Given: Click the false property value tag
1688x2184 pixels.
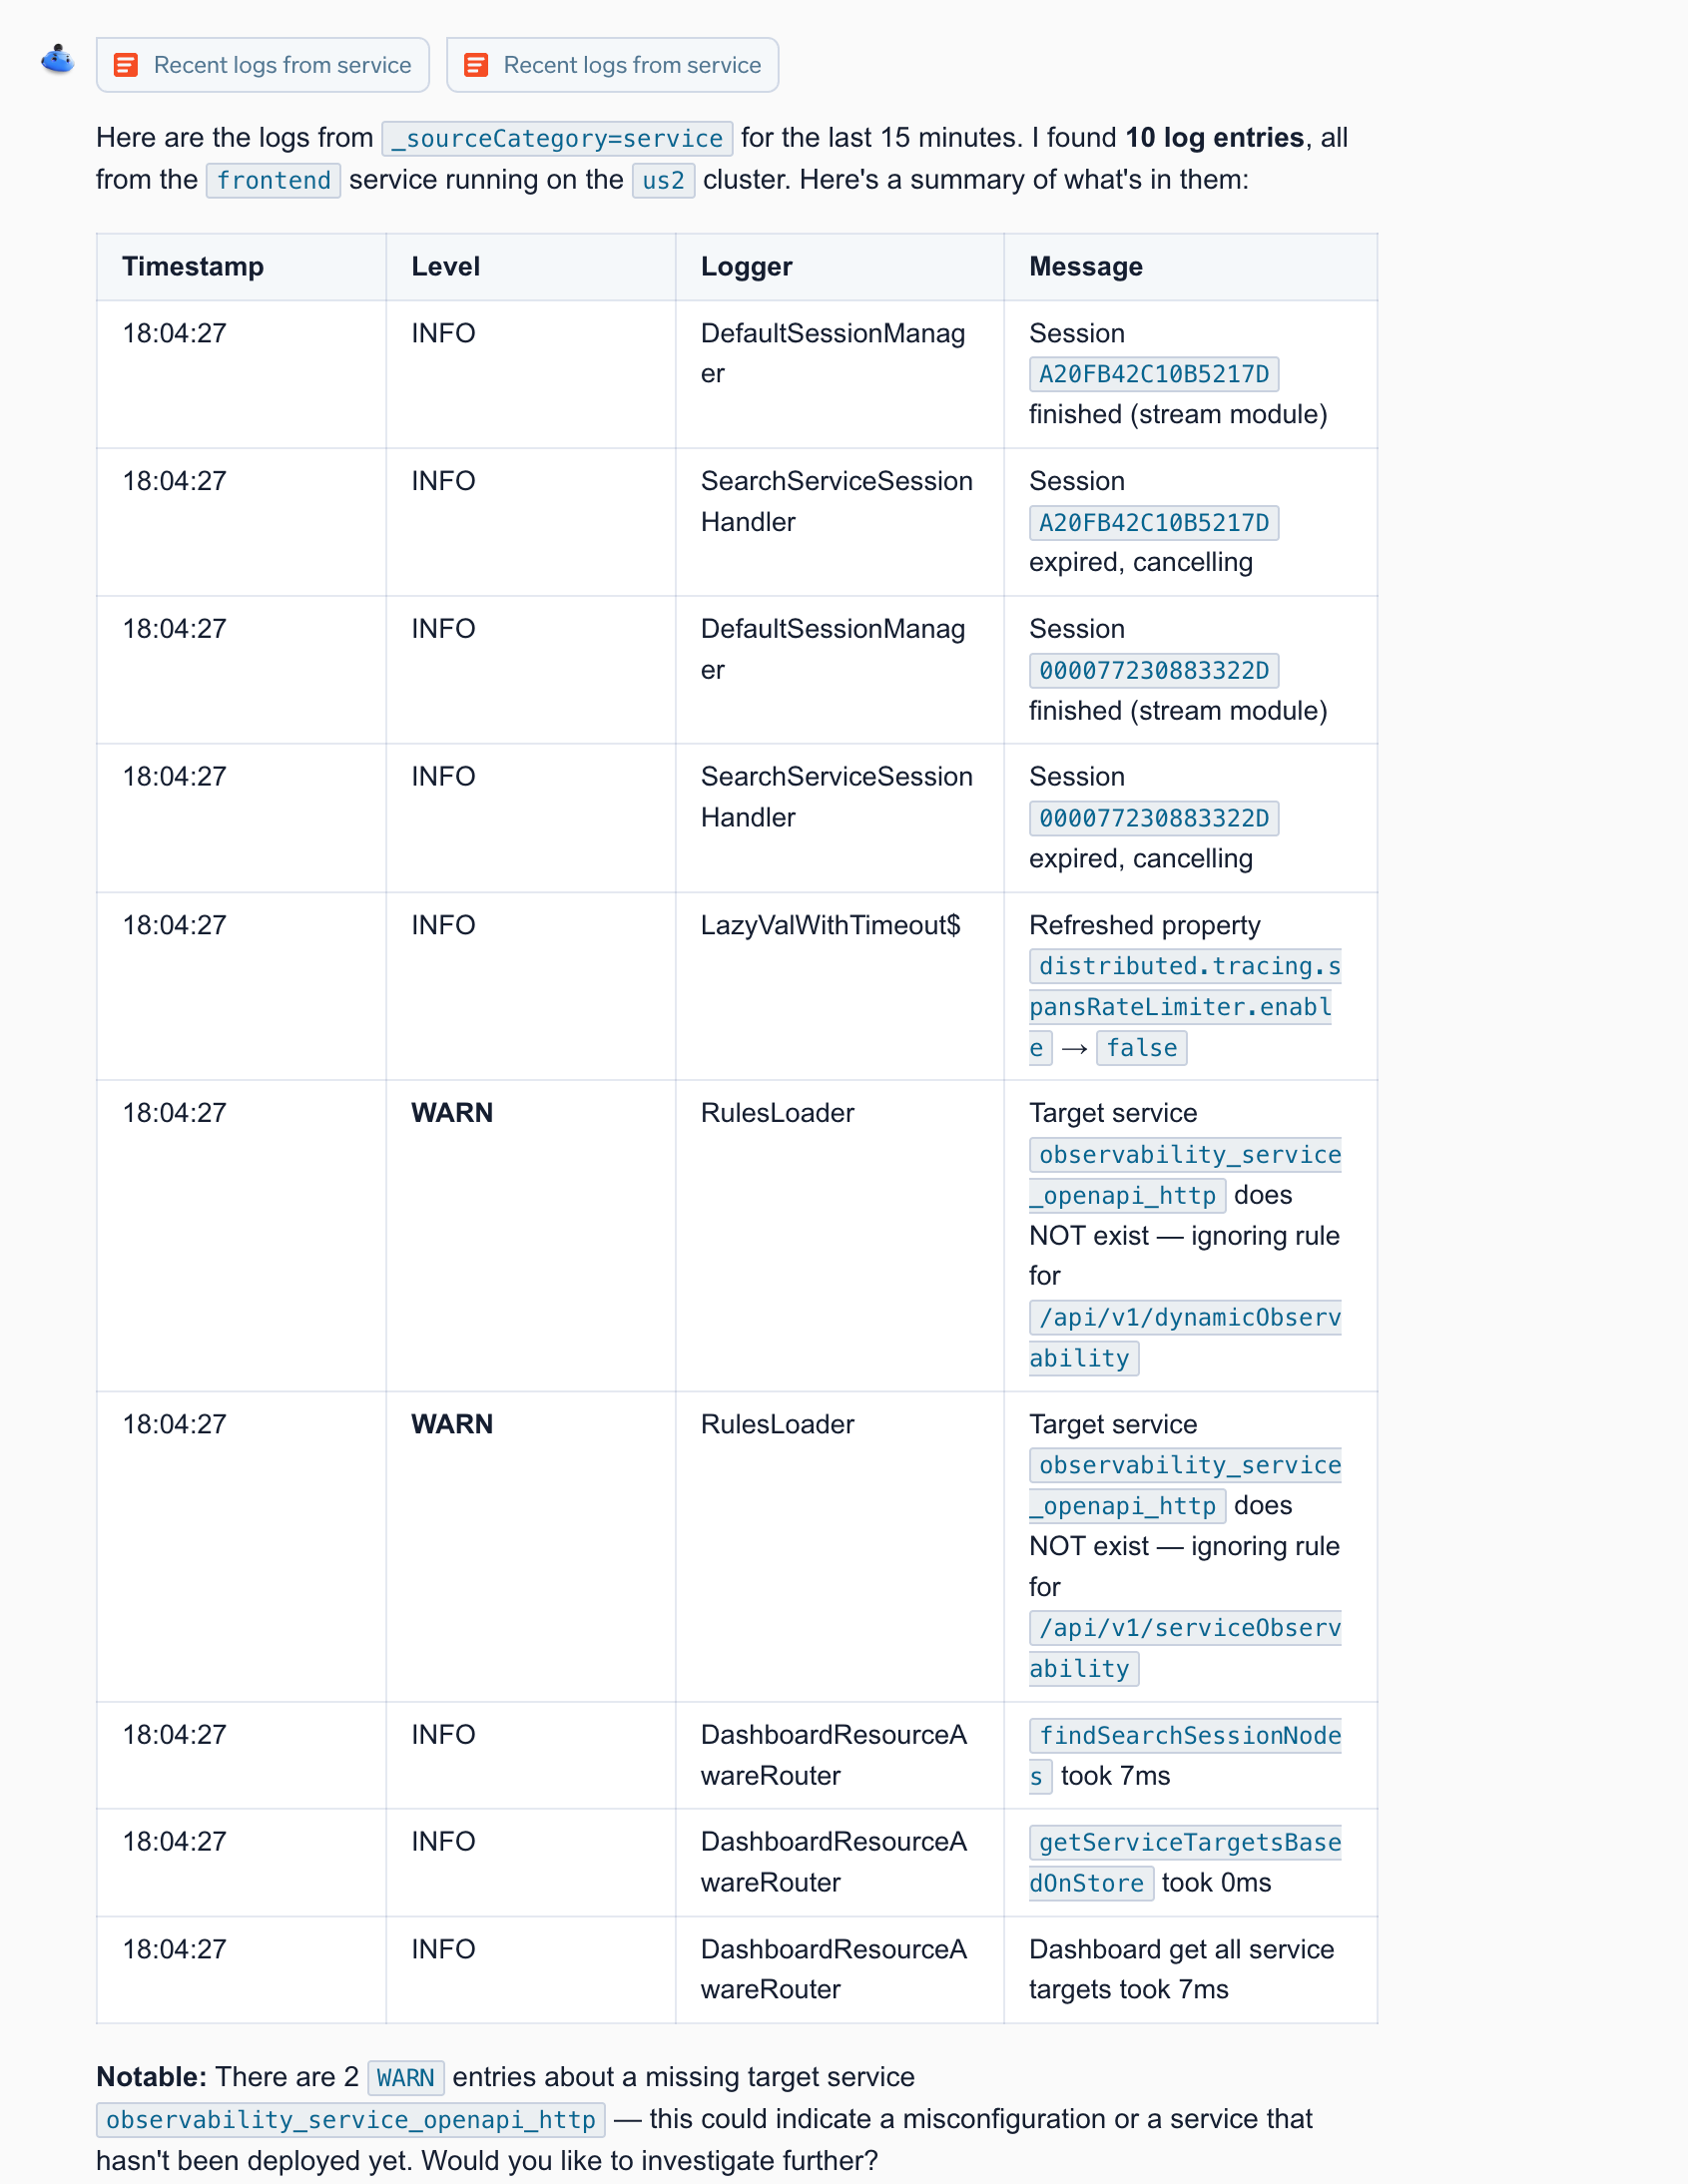Looking at the screenshot, I should [x=1141, y=1048].
